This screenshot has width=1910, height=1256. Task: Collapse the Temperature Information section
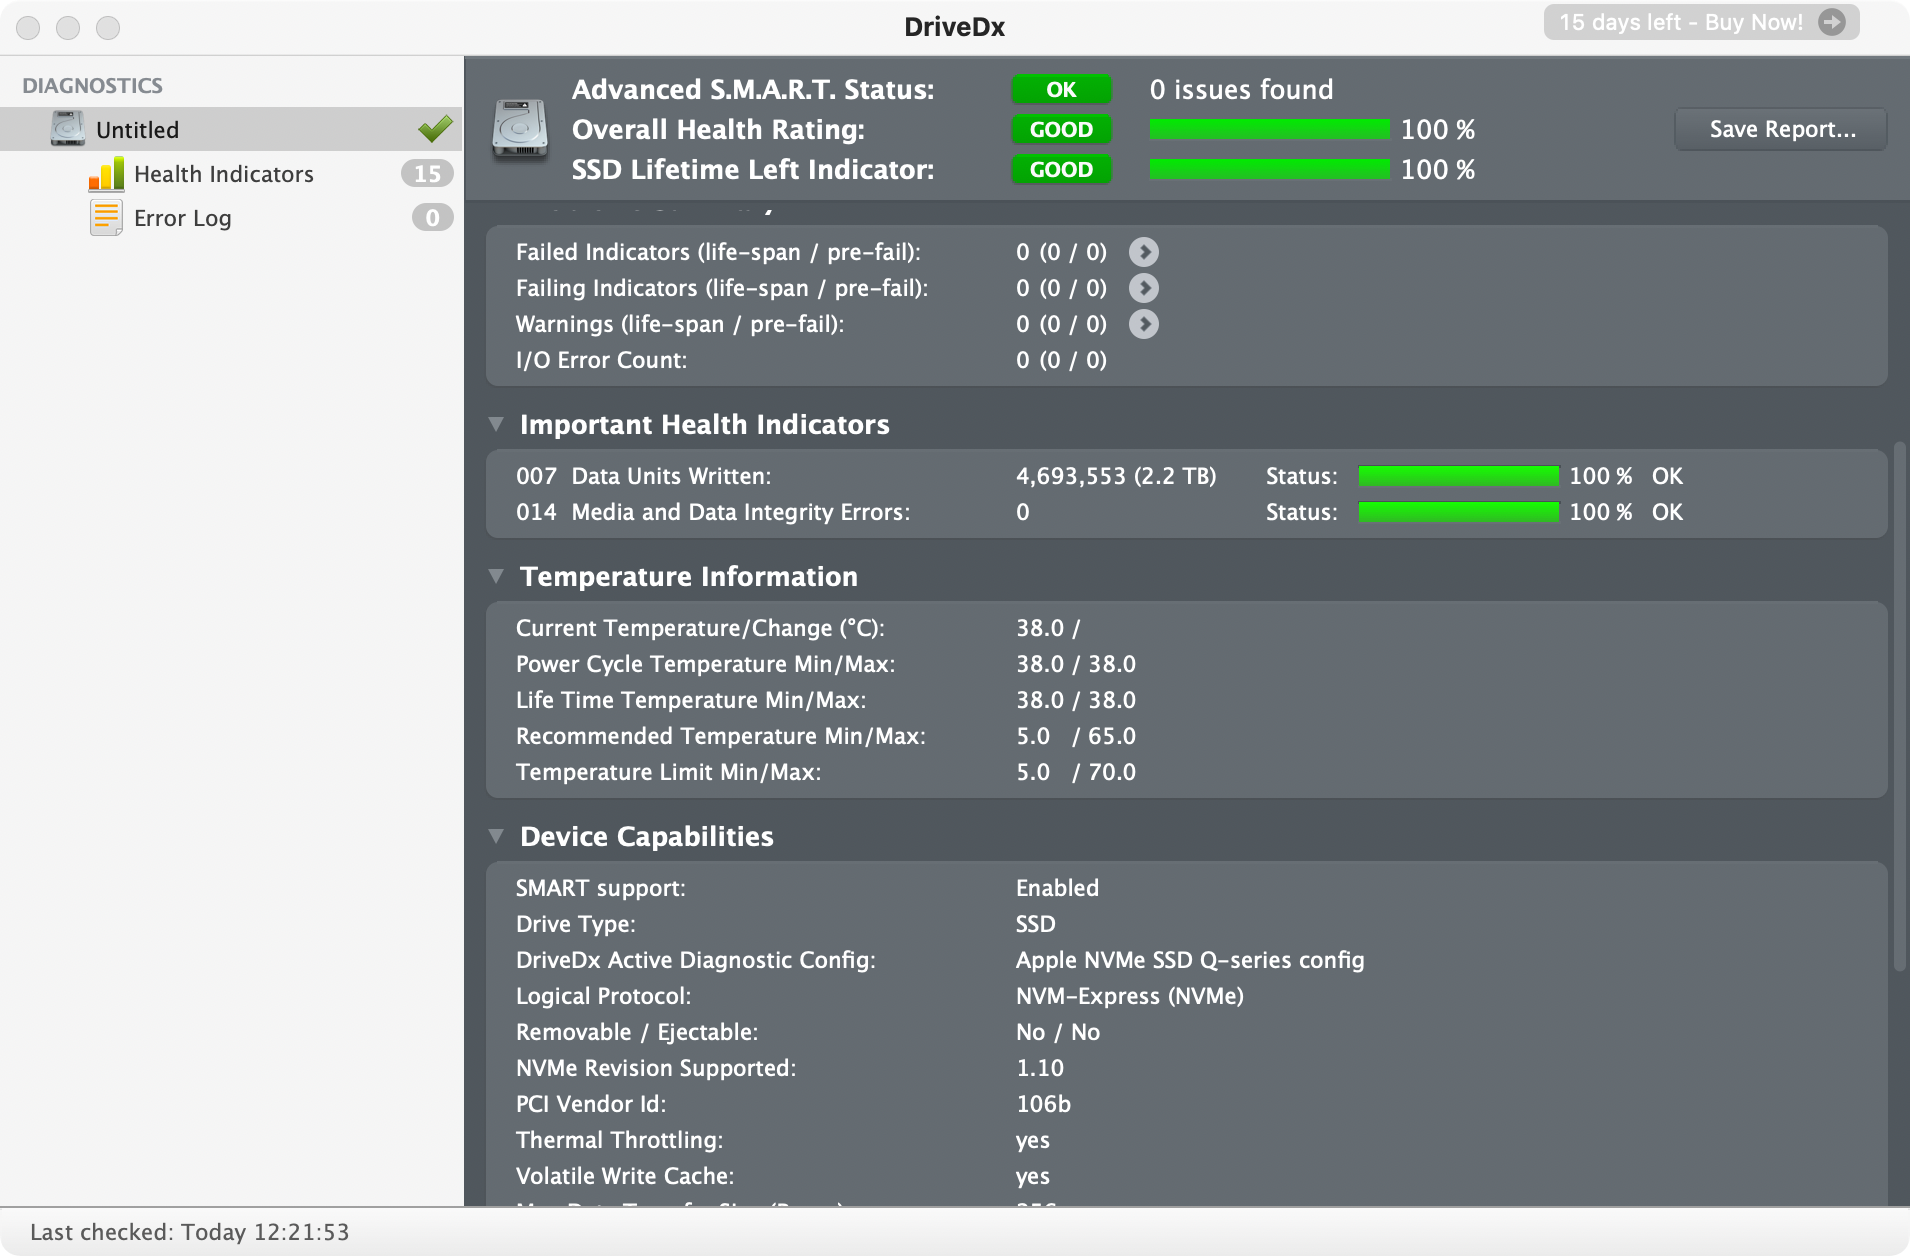click(x=496, y=576)
